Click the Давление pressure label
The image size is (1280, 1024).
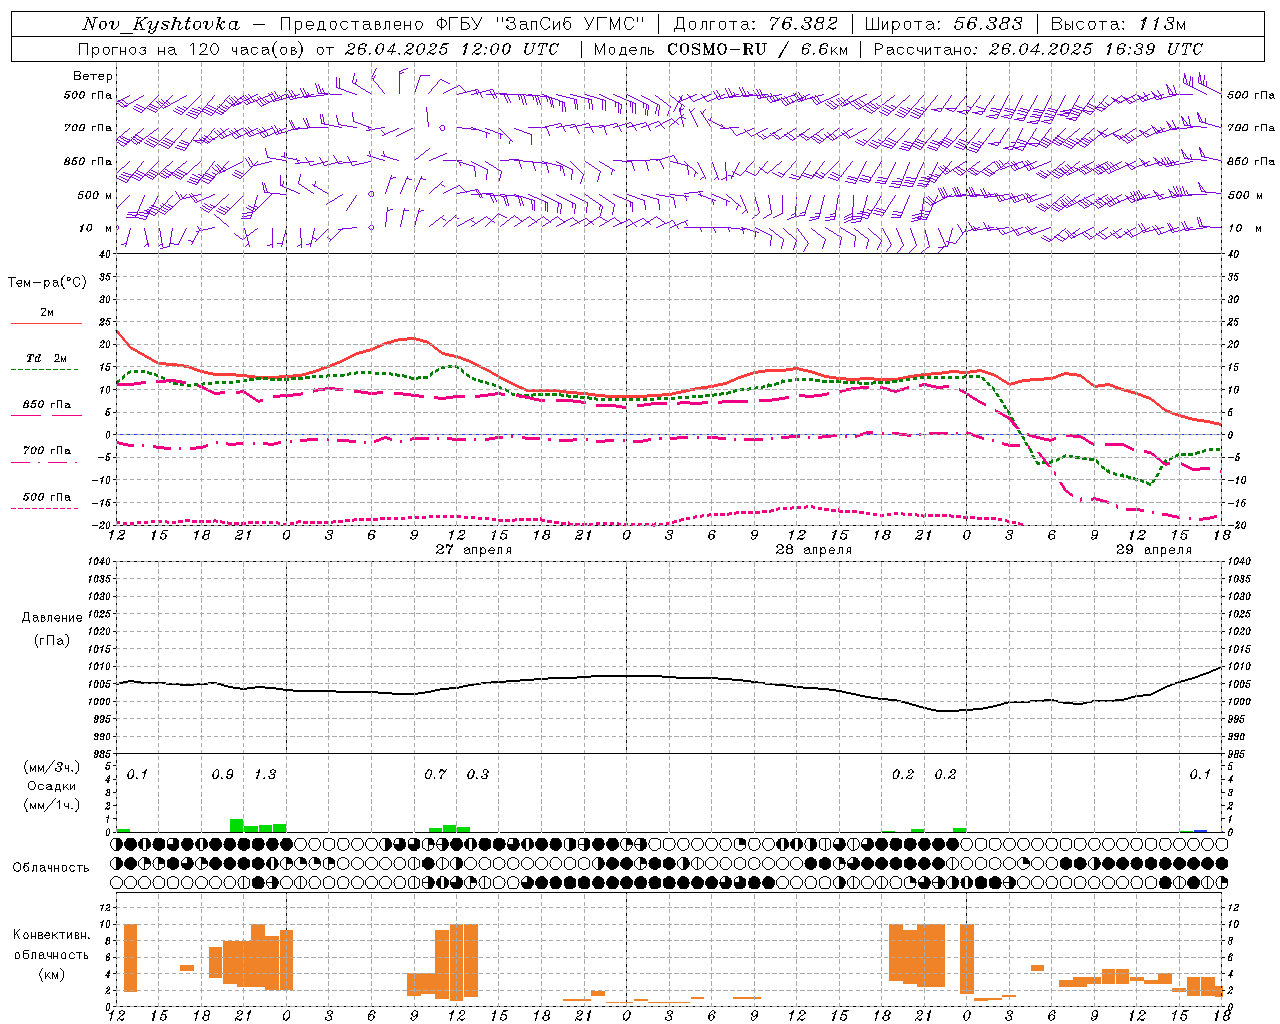pos(52,618)
